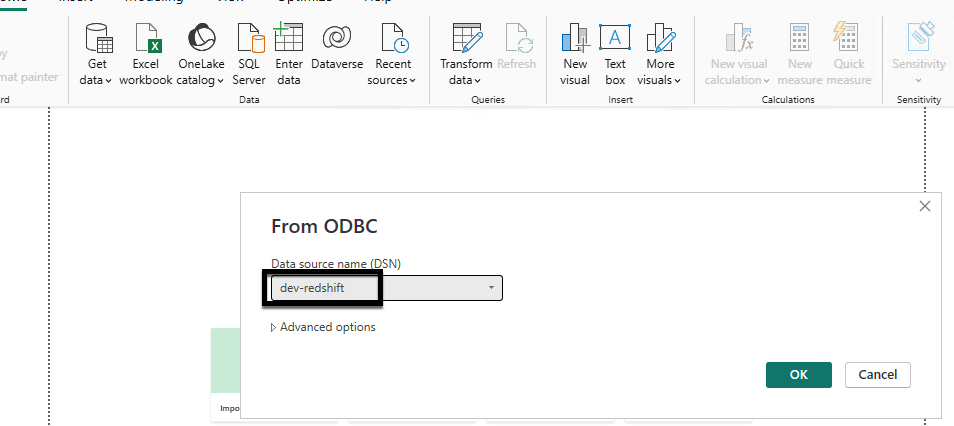Expand the Get data dropdown arrow
The width and height of the screenshot is (954, 426).
(108, 80)
